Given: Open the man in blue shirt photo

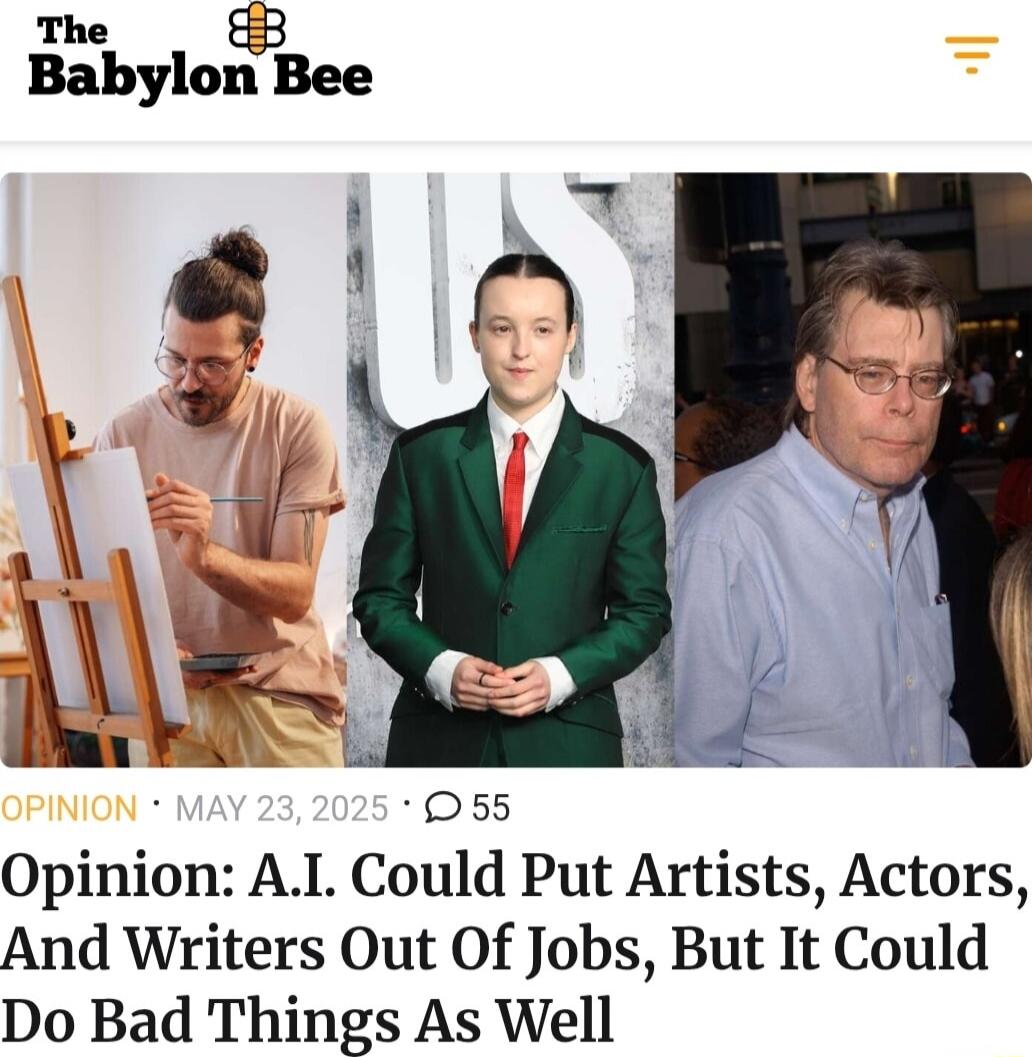Looking at the screenshot, I should (x=853, y=470).
